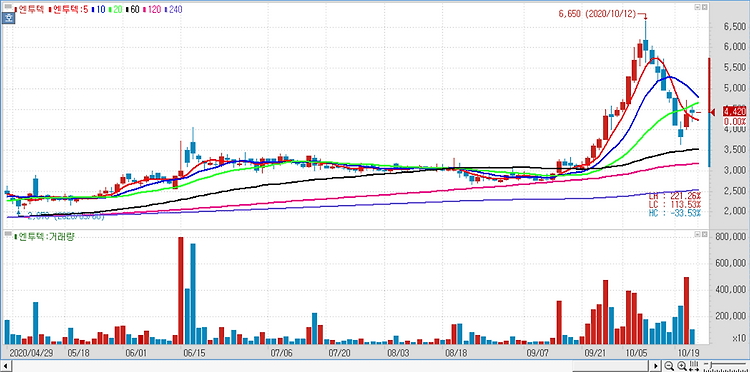Image resolution: width=750 pixels, height=372 pixels.
Task: Click the 2,000 price axis label
Action: pos(736,211)
